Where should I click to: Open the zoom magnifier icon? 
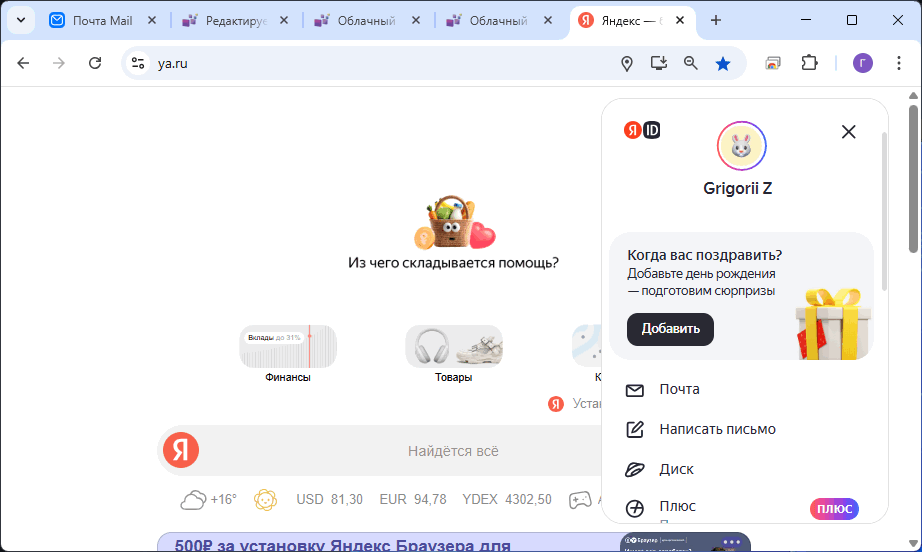(691, 63)
